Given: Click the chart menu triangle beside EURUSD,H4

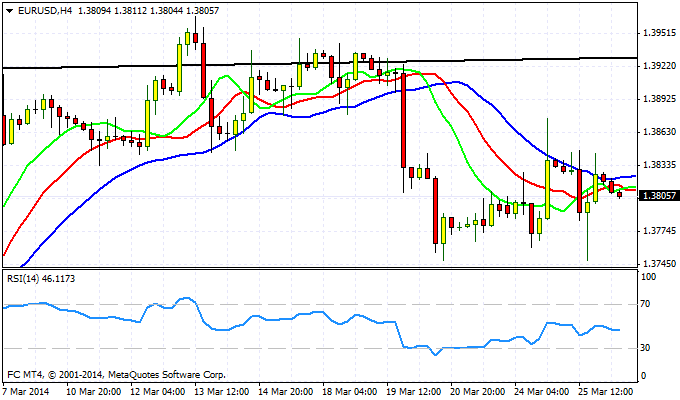Looking at the screenshot, I should click(x=10, y=11).
